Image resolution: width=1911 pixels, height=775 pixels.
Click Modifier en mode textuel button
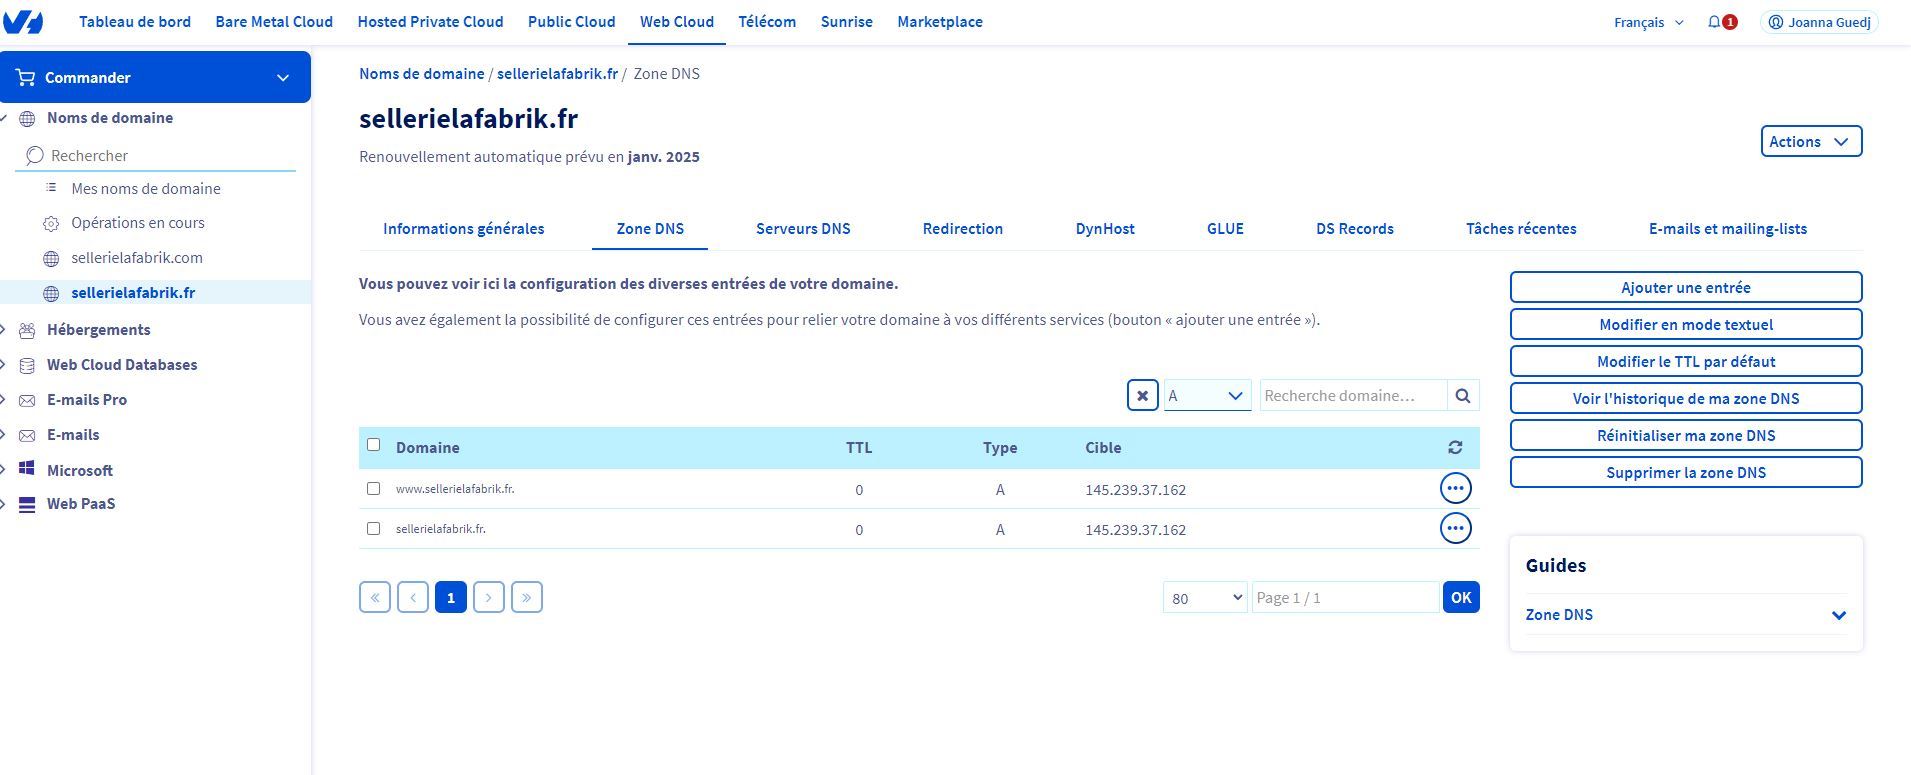tap(1685, 325)
